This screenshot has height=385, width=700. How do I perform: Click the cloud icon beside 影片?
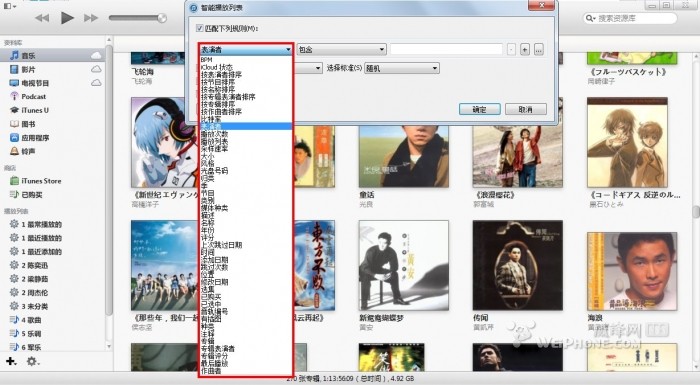pyautogui.click(x=96, y=69)
